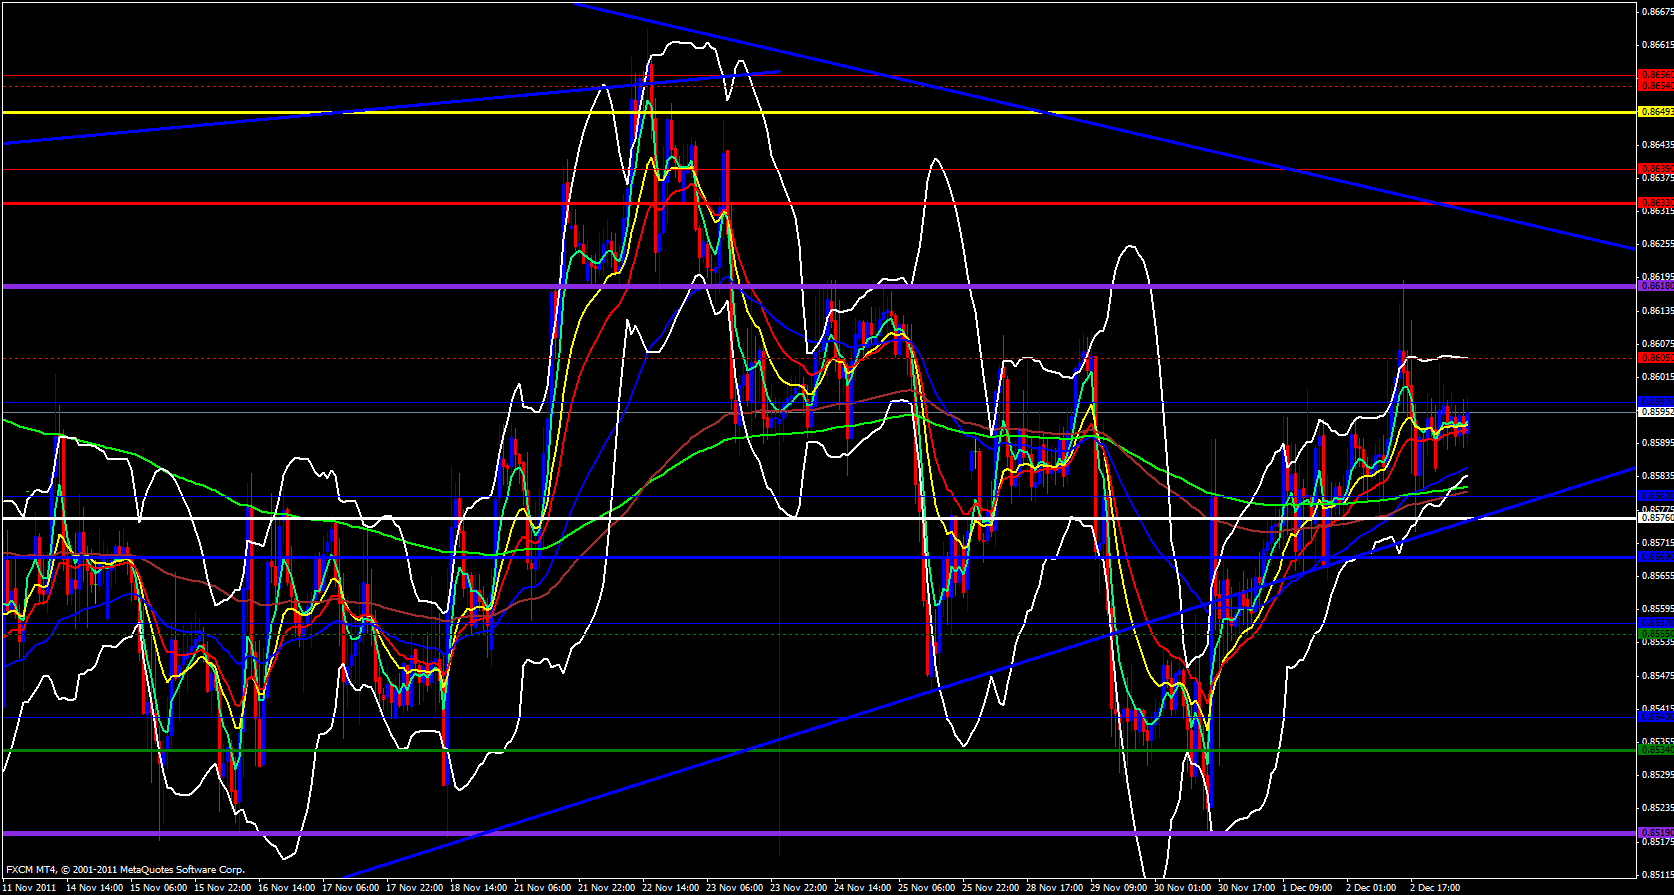This screenshot has width=1674, height=895.
Task: Click the 2 Dec 17:00 time label
Action: coord(1435,887)
